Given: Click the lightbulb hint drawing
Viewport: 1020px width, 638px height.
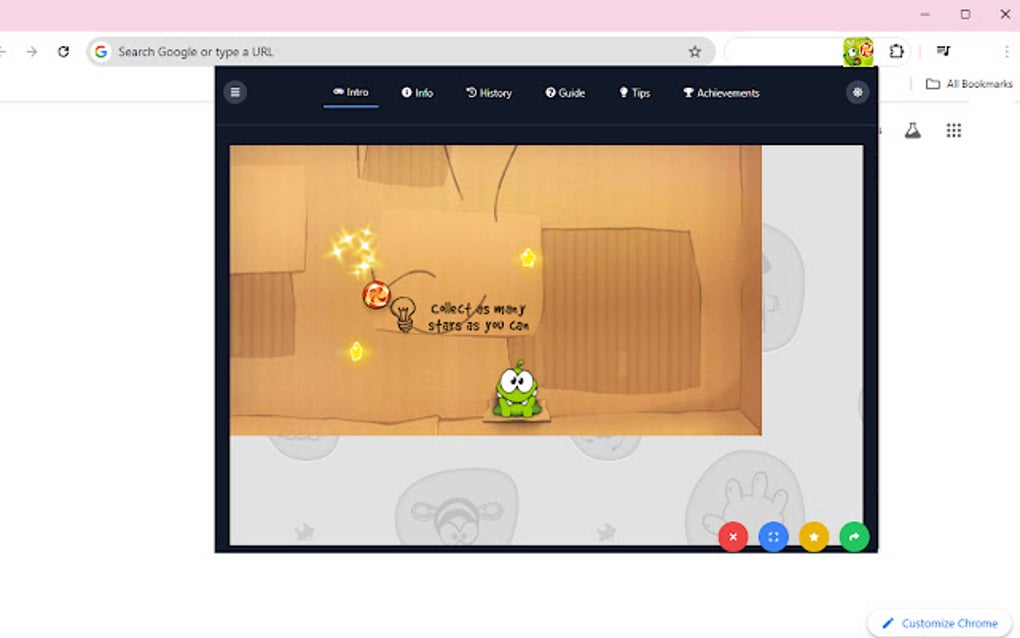Looking at the screenshot, I should pos(403,314).
